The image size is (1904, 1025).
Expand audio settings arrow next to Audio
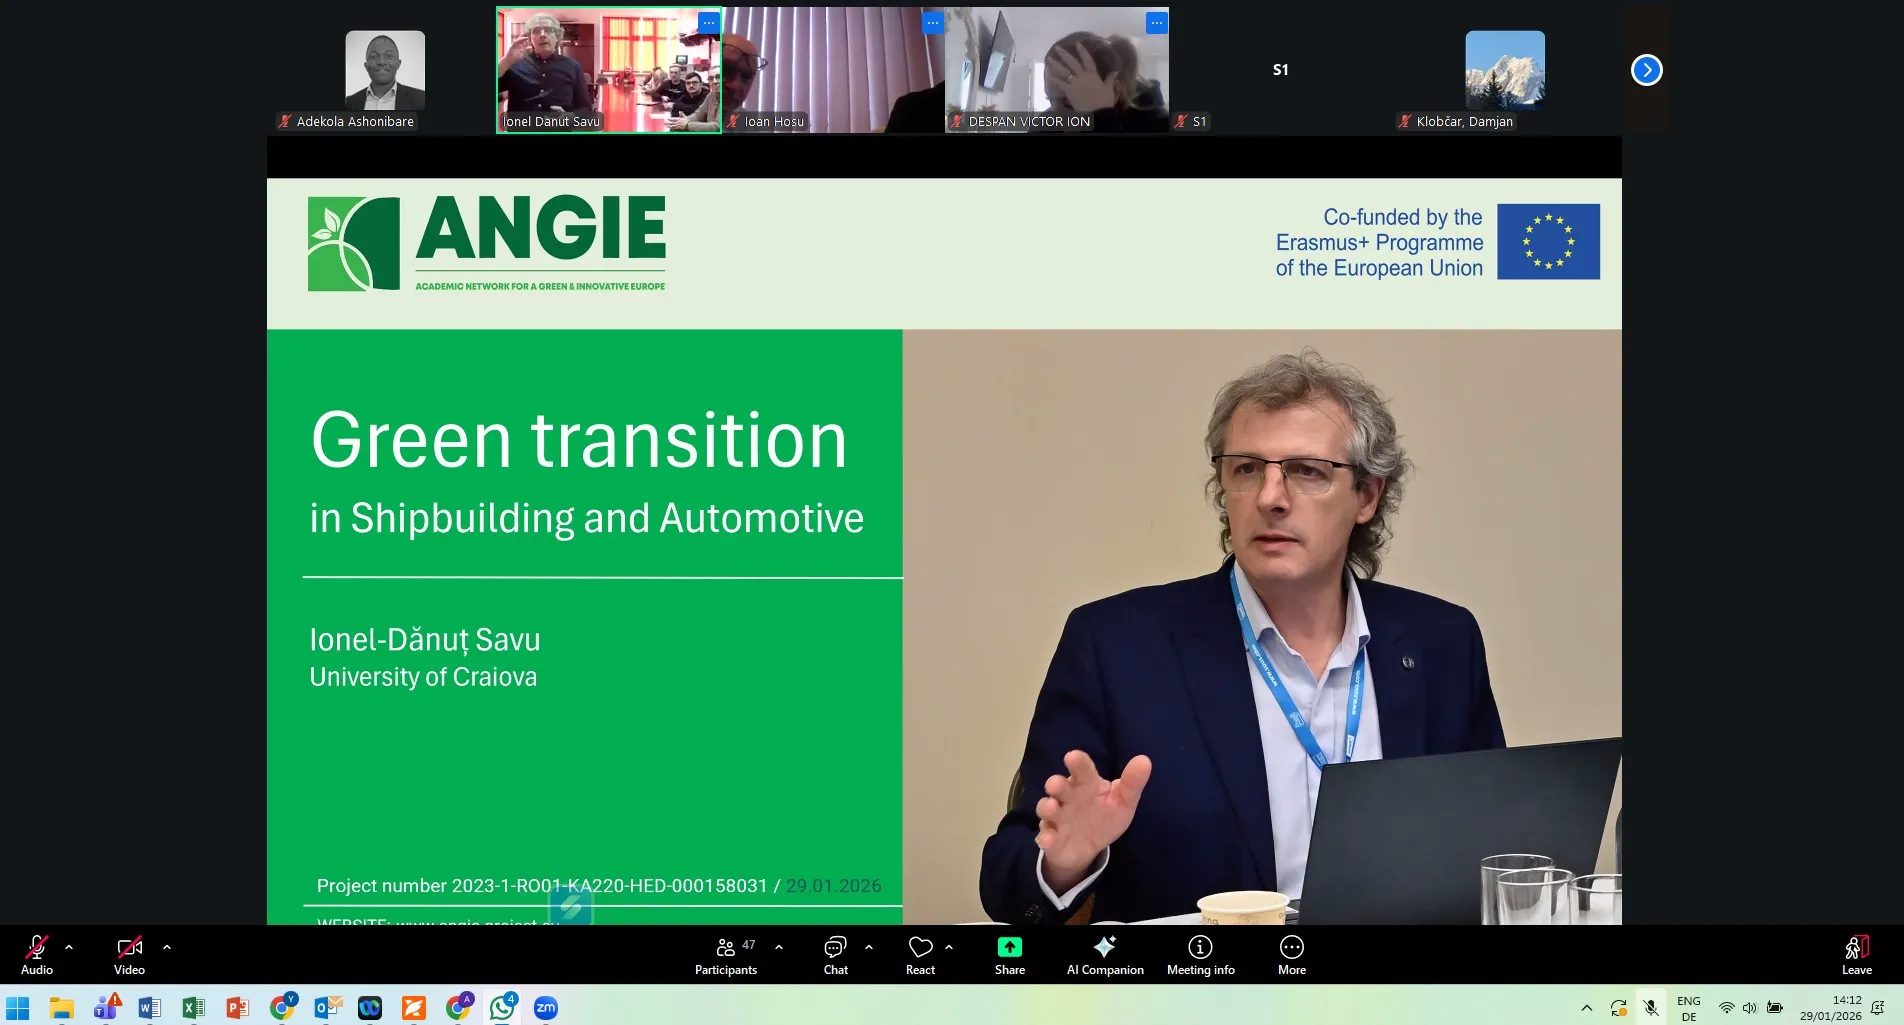69,946
